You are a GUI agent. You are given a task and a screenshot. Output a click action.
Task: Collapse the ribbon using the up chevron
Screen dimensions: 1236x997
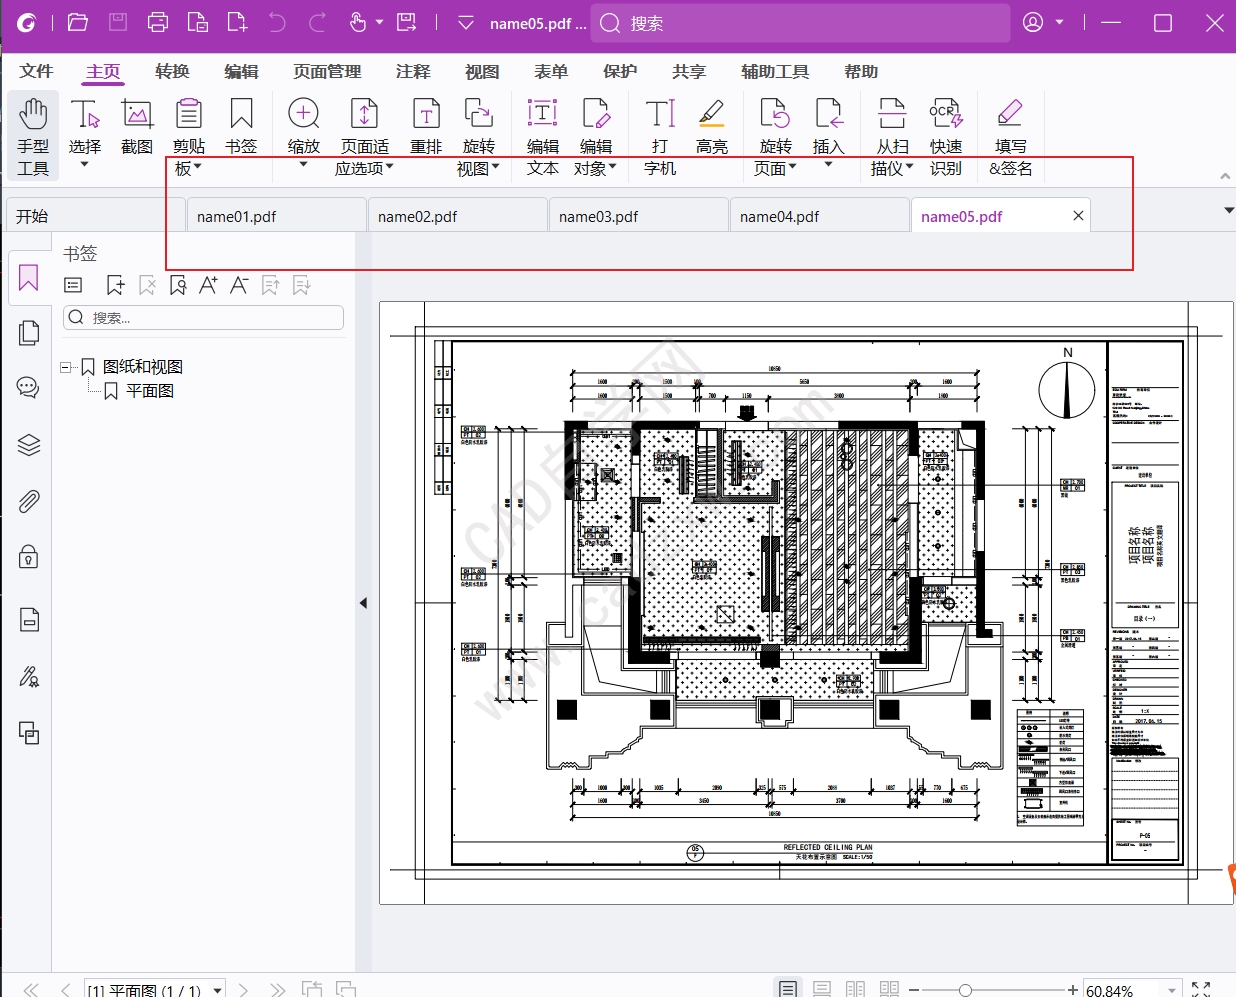click(x=1225, y=176)
